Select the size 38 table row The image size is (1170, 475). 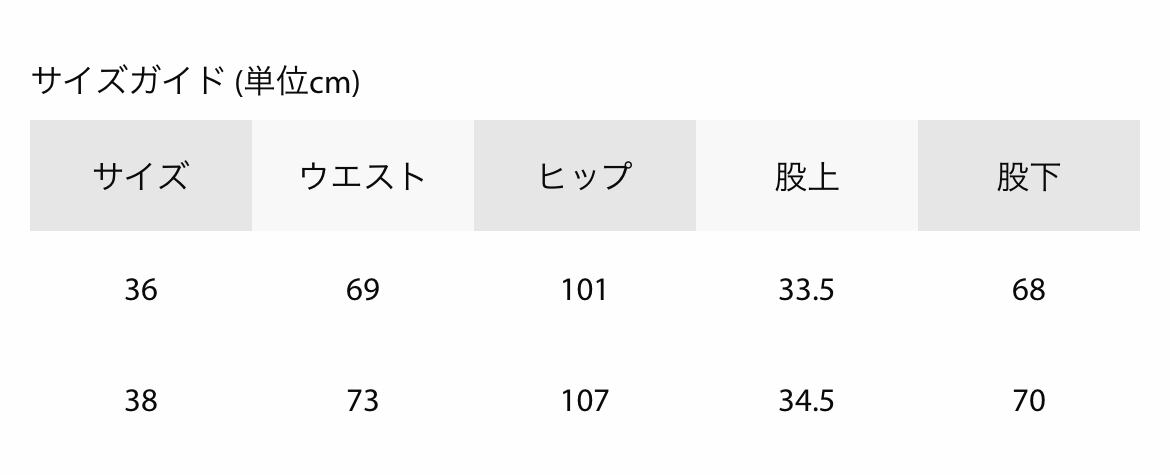(474, 401)
